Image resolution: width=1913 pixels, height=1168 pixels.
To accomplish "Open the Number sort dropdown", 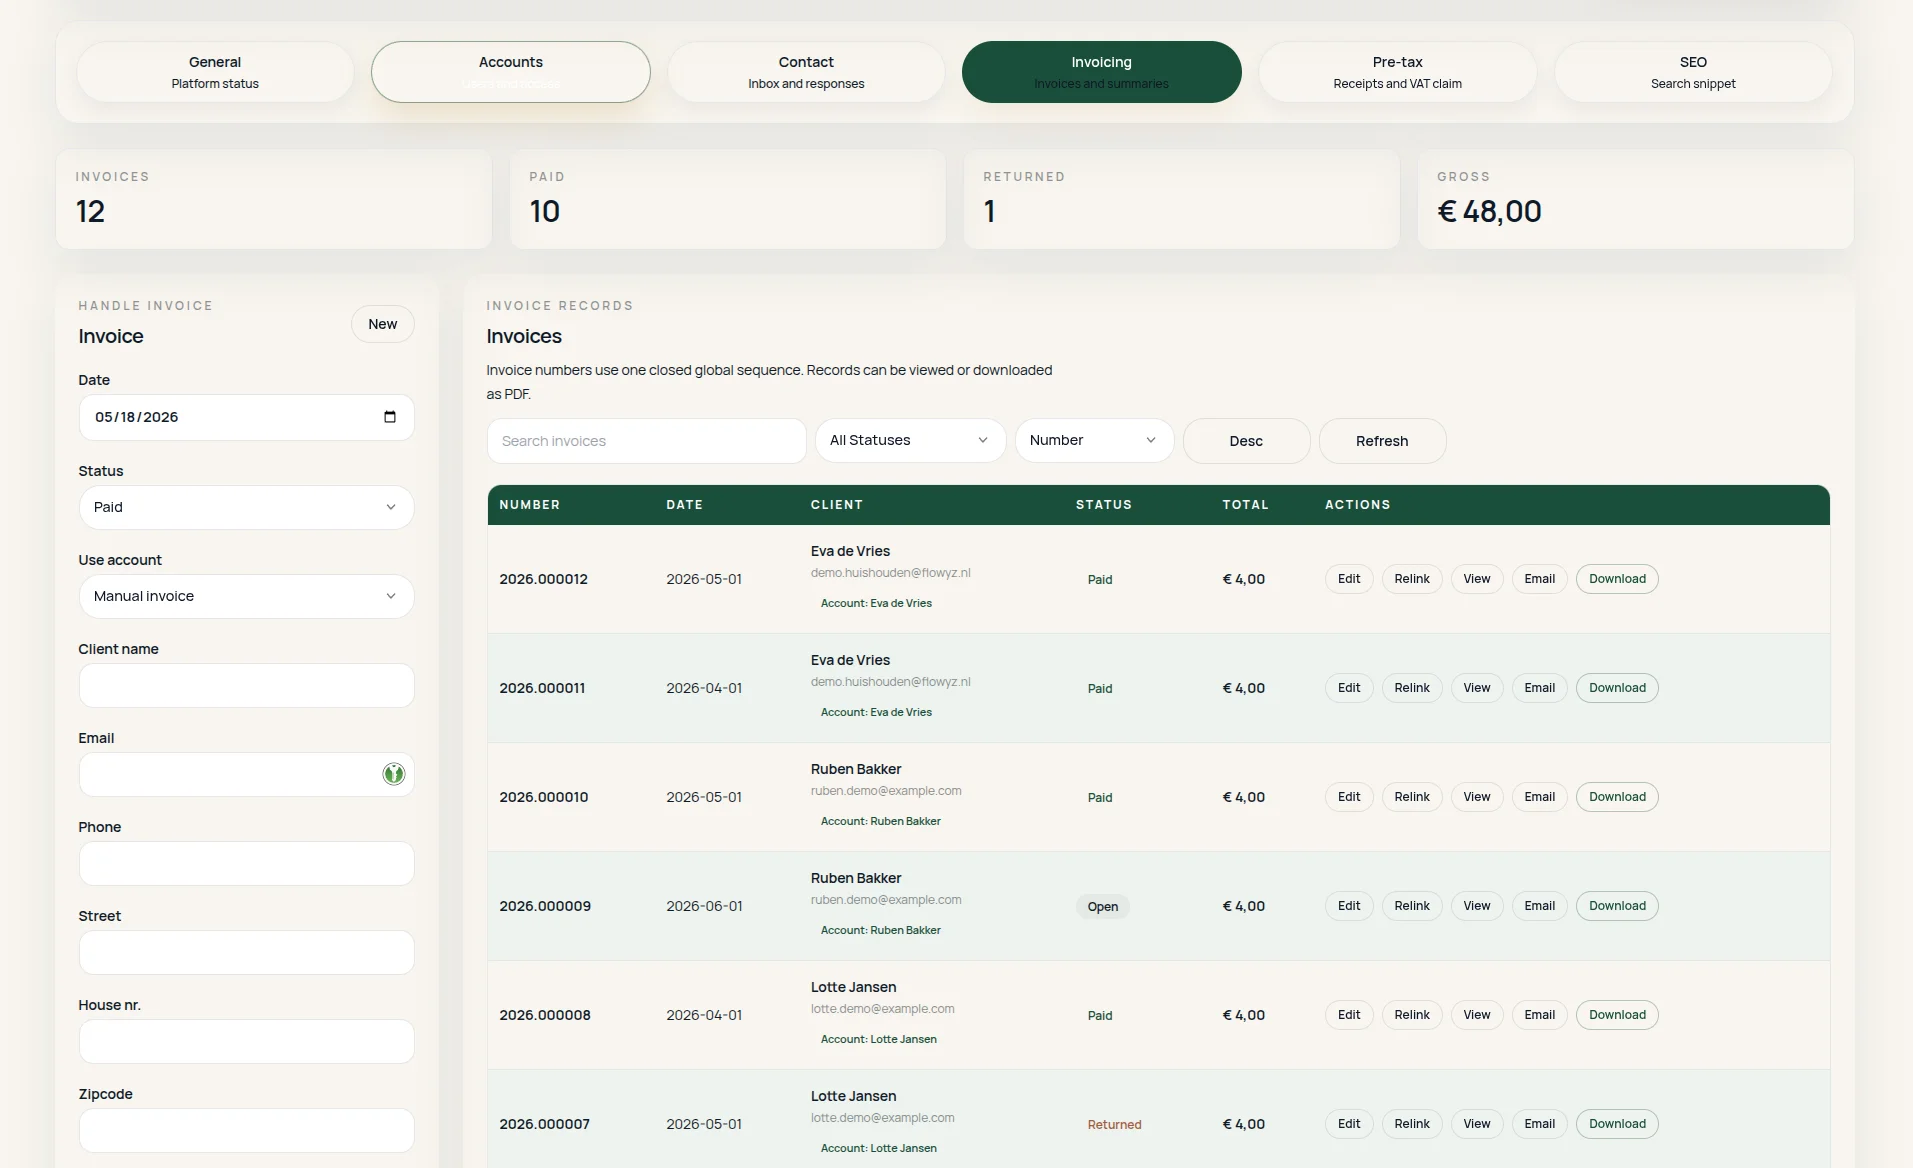I will click(1094, 440).
